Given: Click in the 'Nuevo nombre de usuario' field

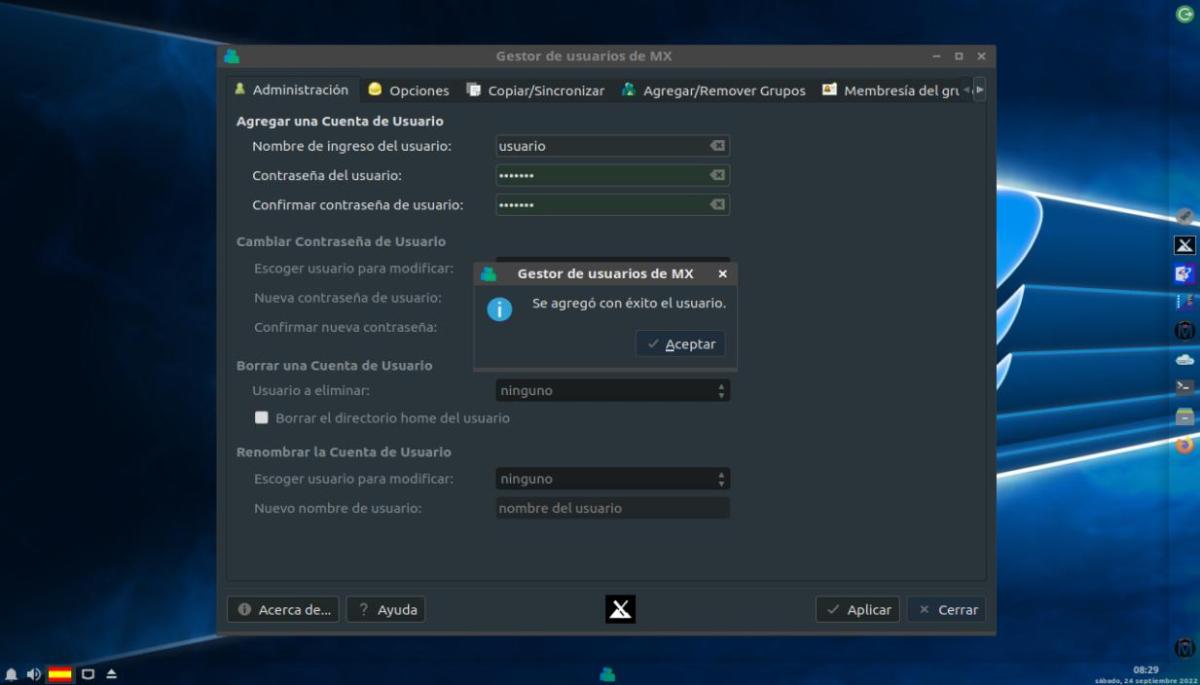Looking at the screenshot, I should click(x=612, y=508).
